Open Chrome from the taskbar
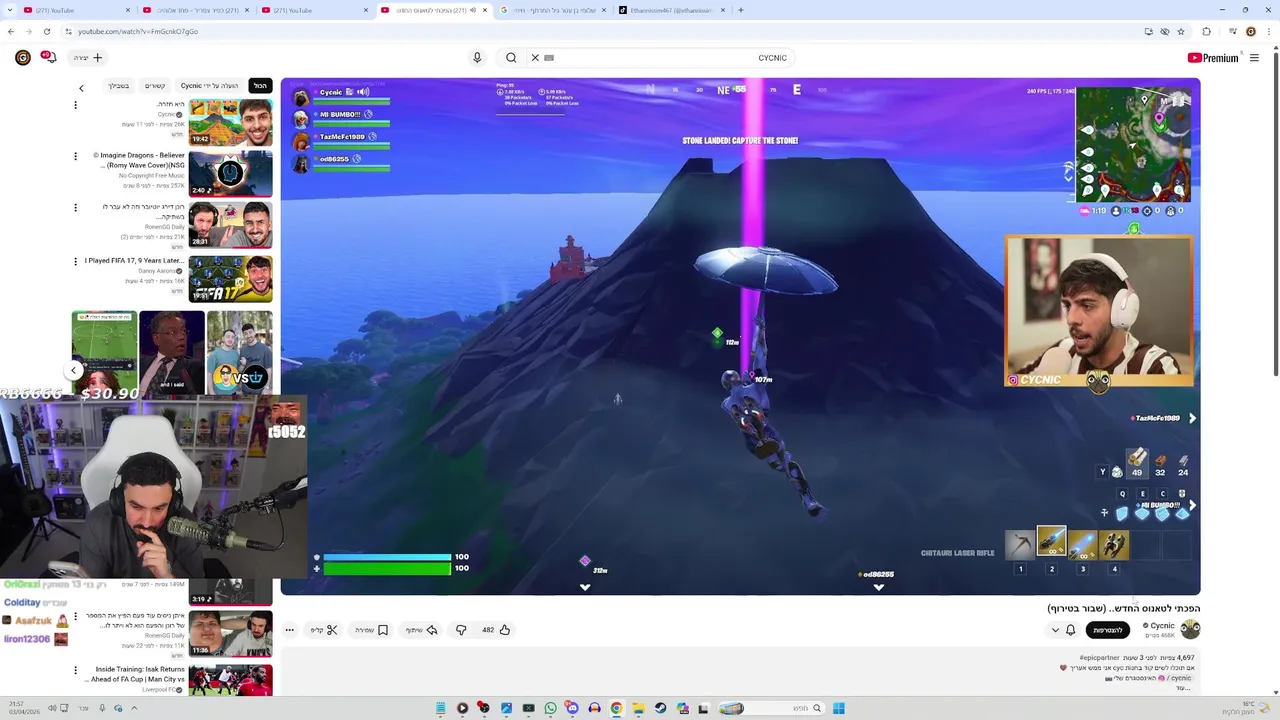The width and height of the screenshot is (1280, 720). click(x=616, y=708)
